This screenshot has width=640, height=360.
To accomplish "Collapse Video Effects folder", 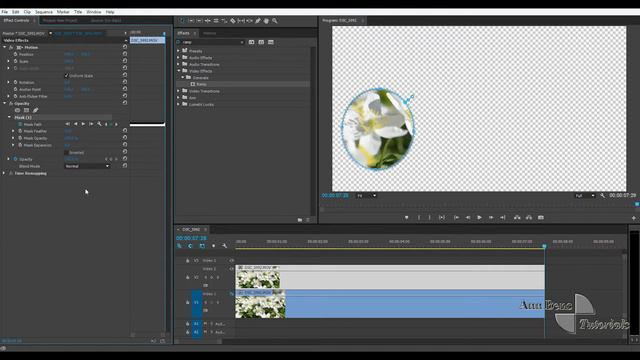I will (178, 71).
